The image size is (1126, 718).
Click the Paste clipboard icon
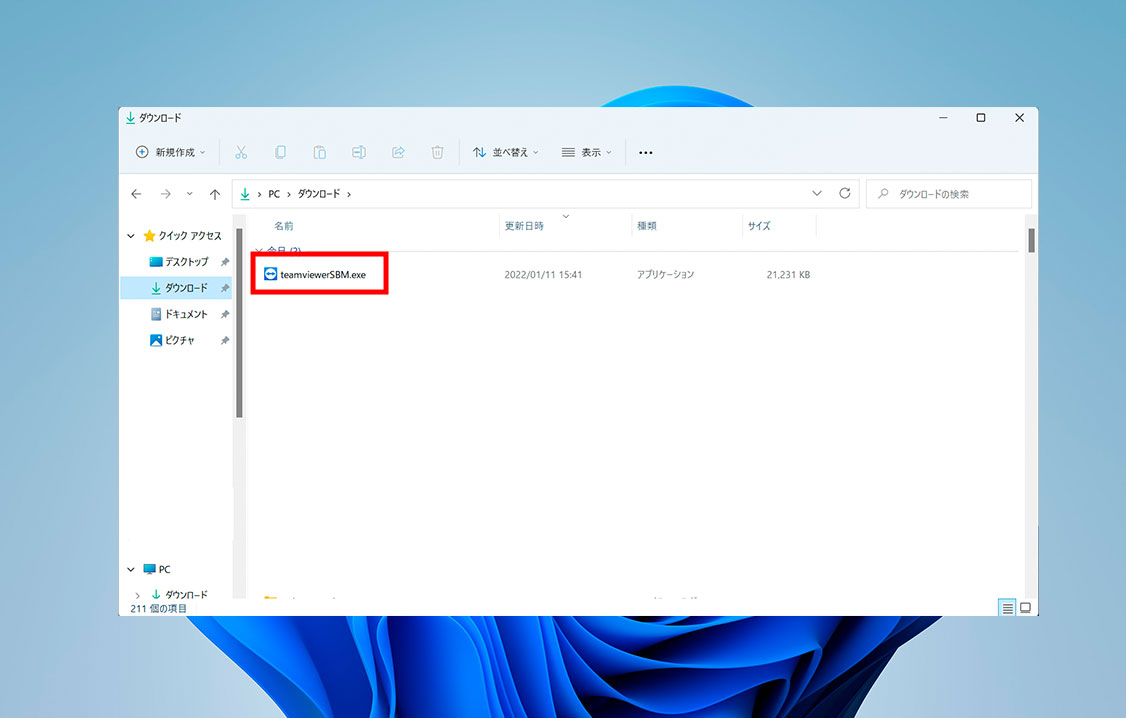point(320,152)
